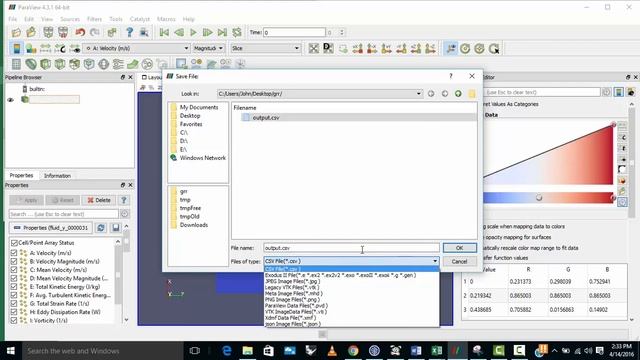Toggle the Loop animation icon

click(x=237, y=32)
